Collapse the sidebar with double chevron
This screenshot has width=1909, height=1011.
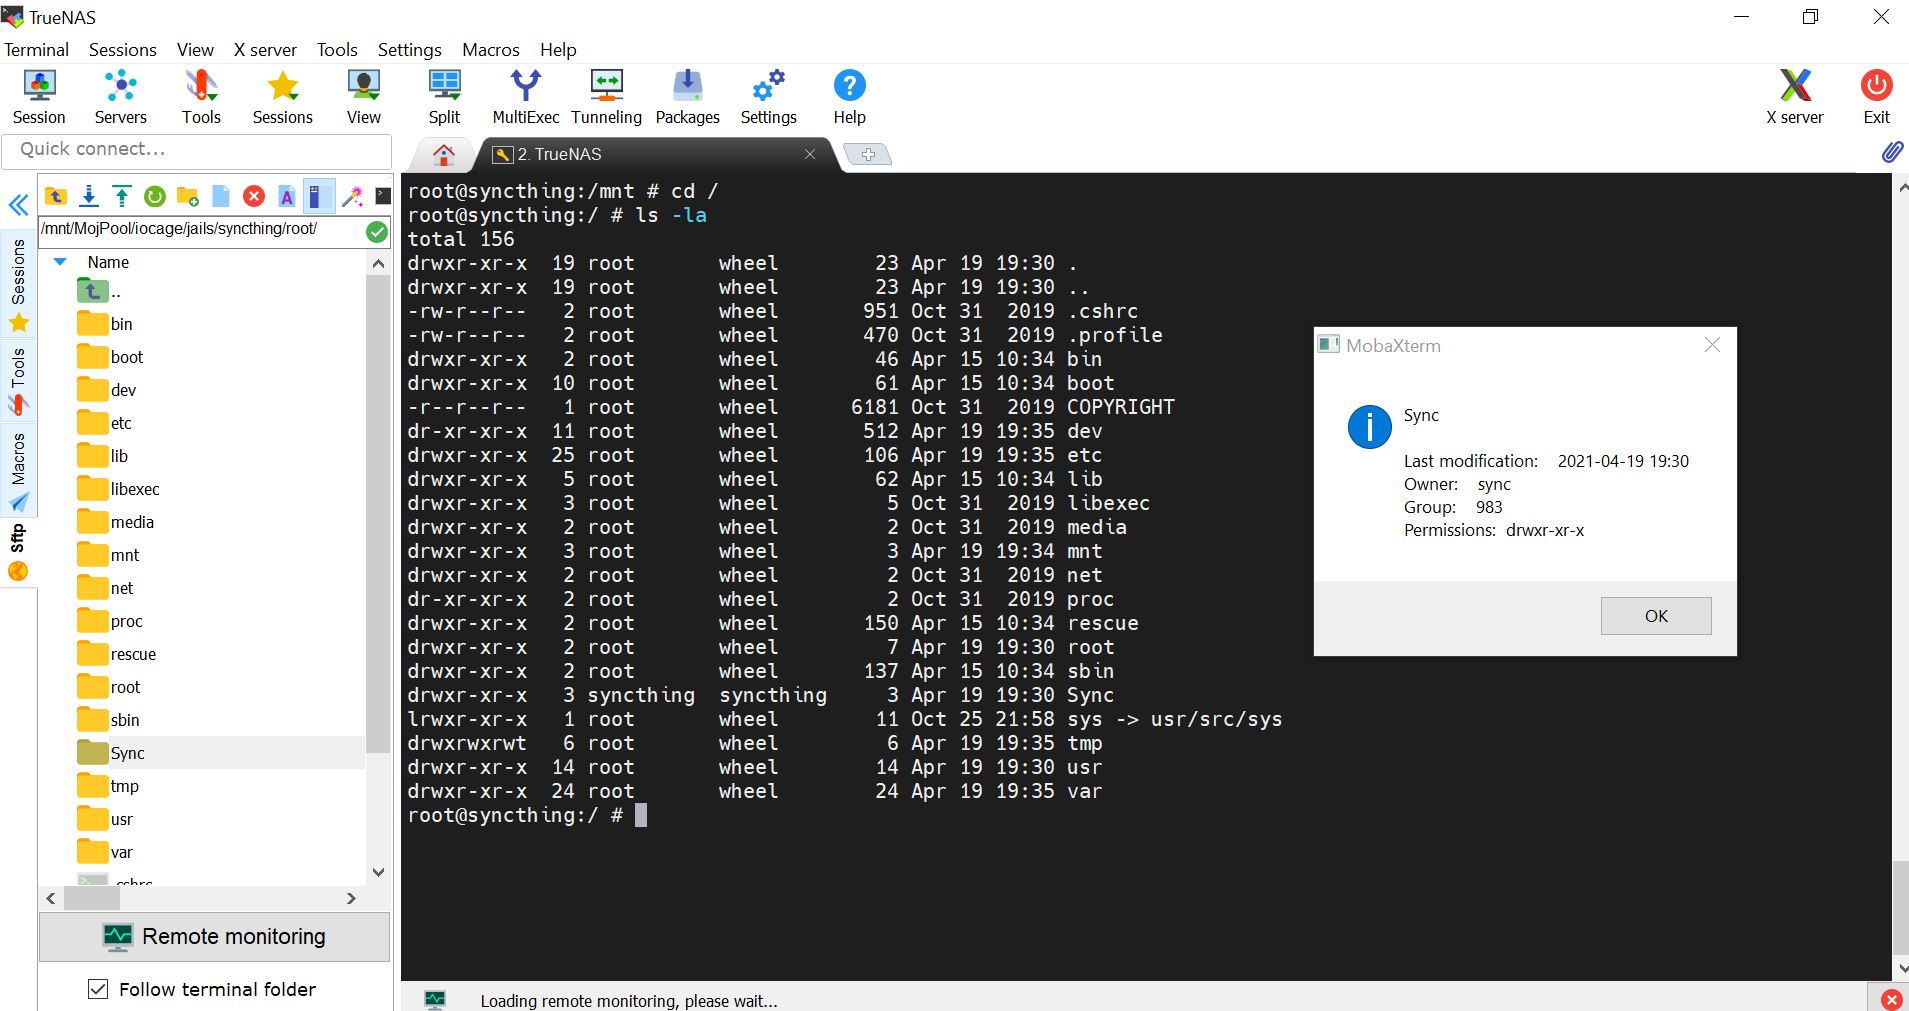[18, 206]
